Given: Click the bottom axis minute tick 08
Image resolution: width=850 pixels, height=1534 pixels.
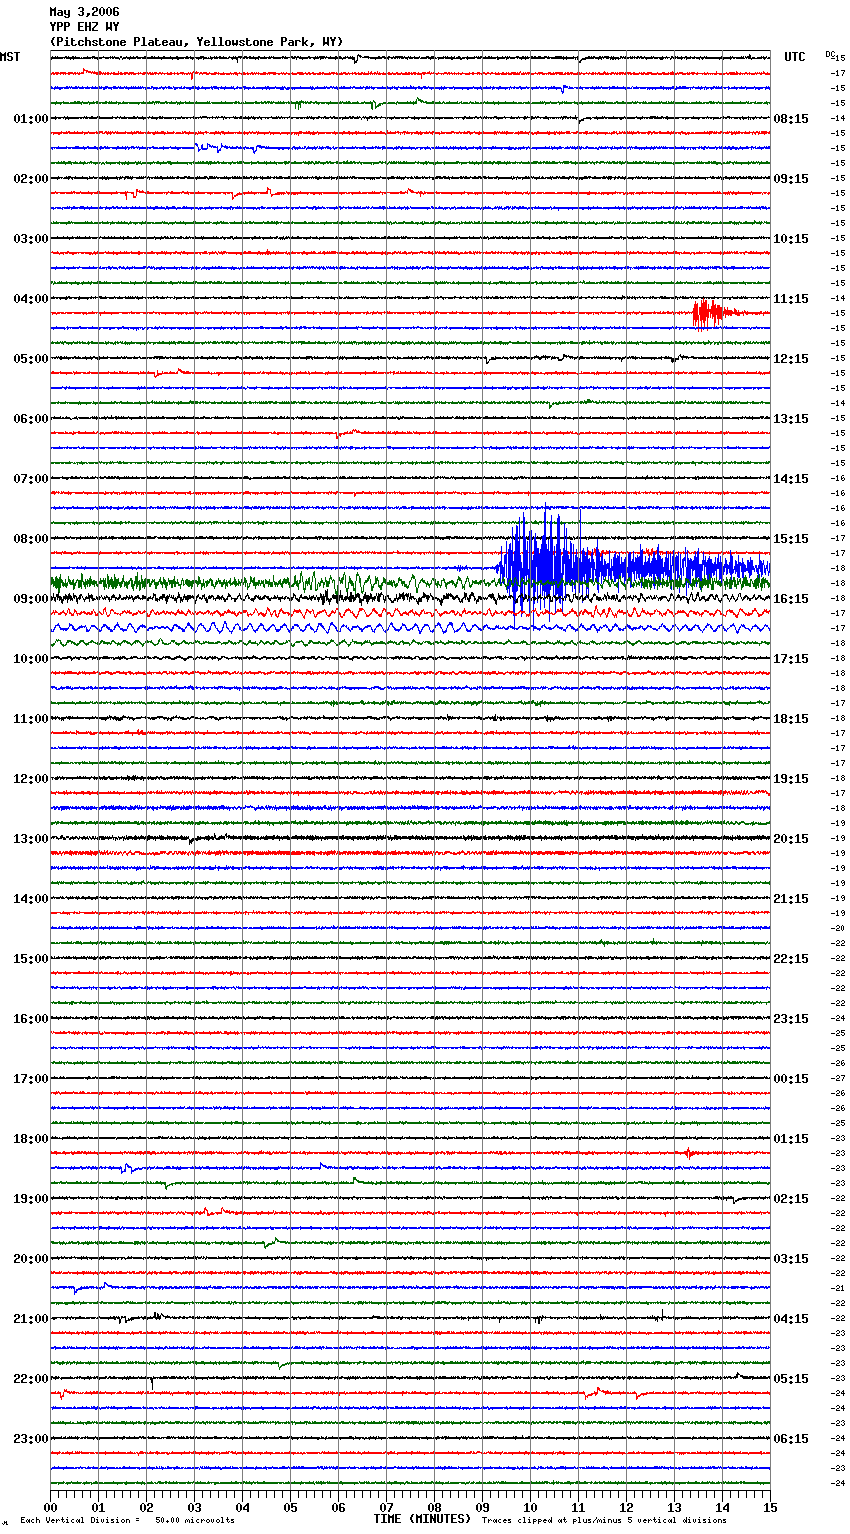Looking at the screenshot, I should click(x=434, y=1507).
